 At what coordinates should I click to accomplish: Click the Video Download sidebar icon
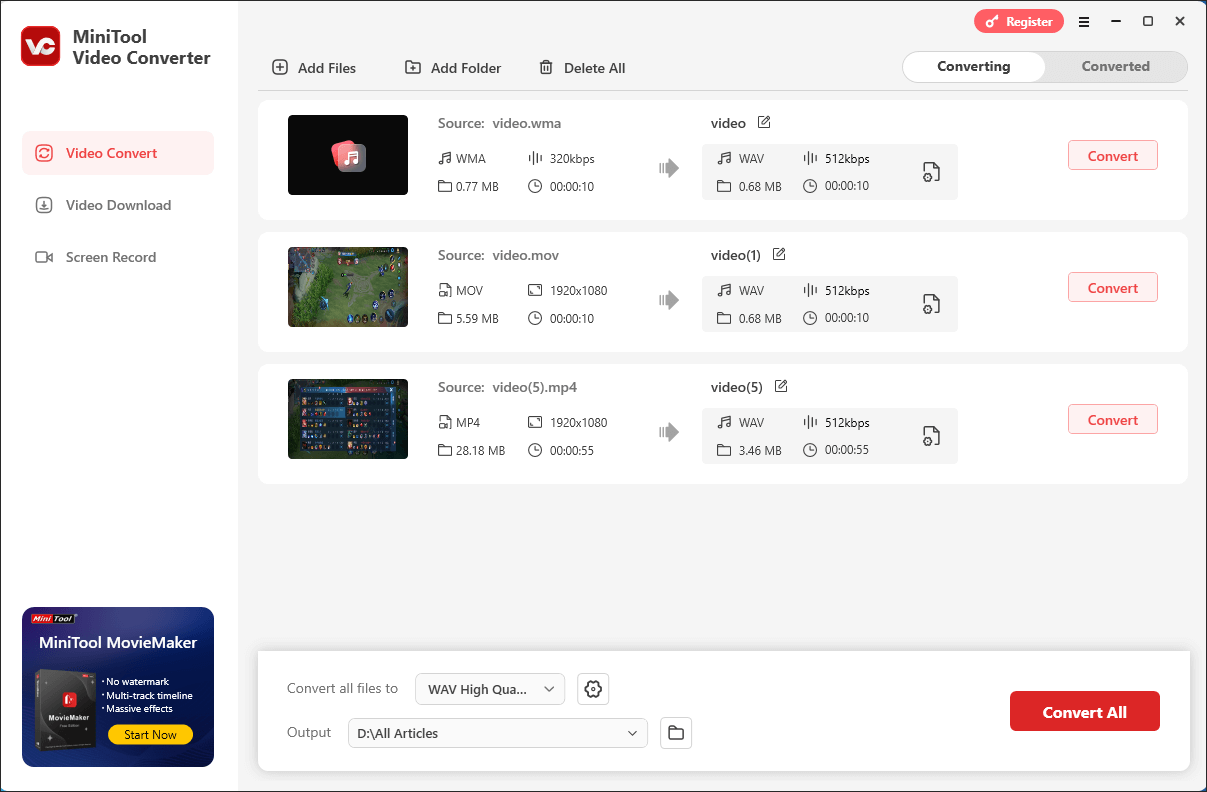(x=44, y=205)
